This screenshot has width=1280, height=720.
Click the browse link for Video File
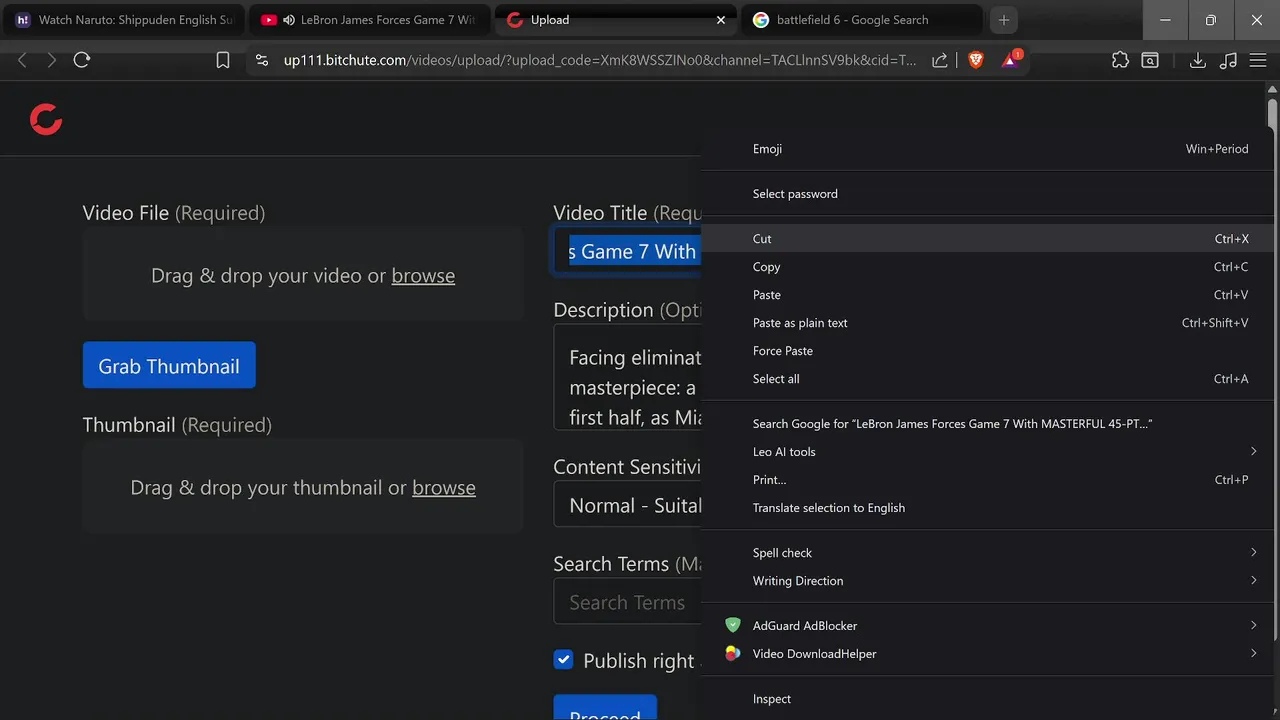point(423,276)
